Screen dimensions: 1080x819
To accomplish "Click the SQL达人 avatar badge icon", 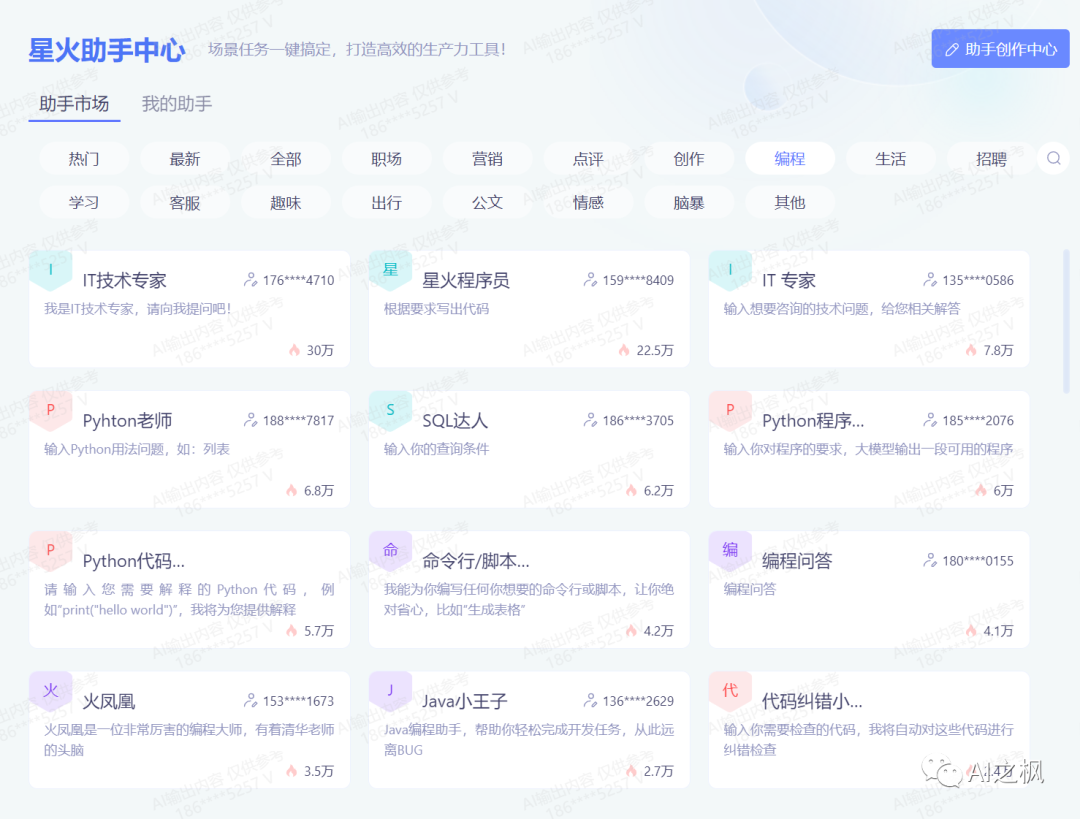I will (x=390, y=410).
